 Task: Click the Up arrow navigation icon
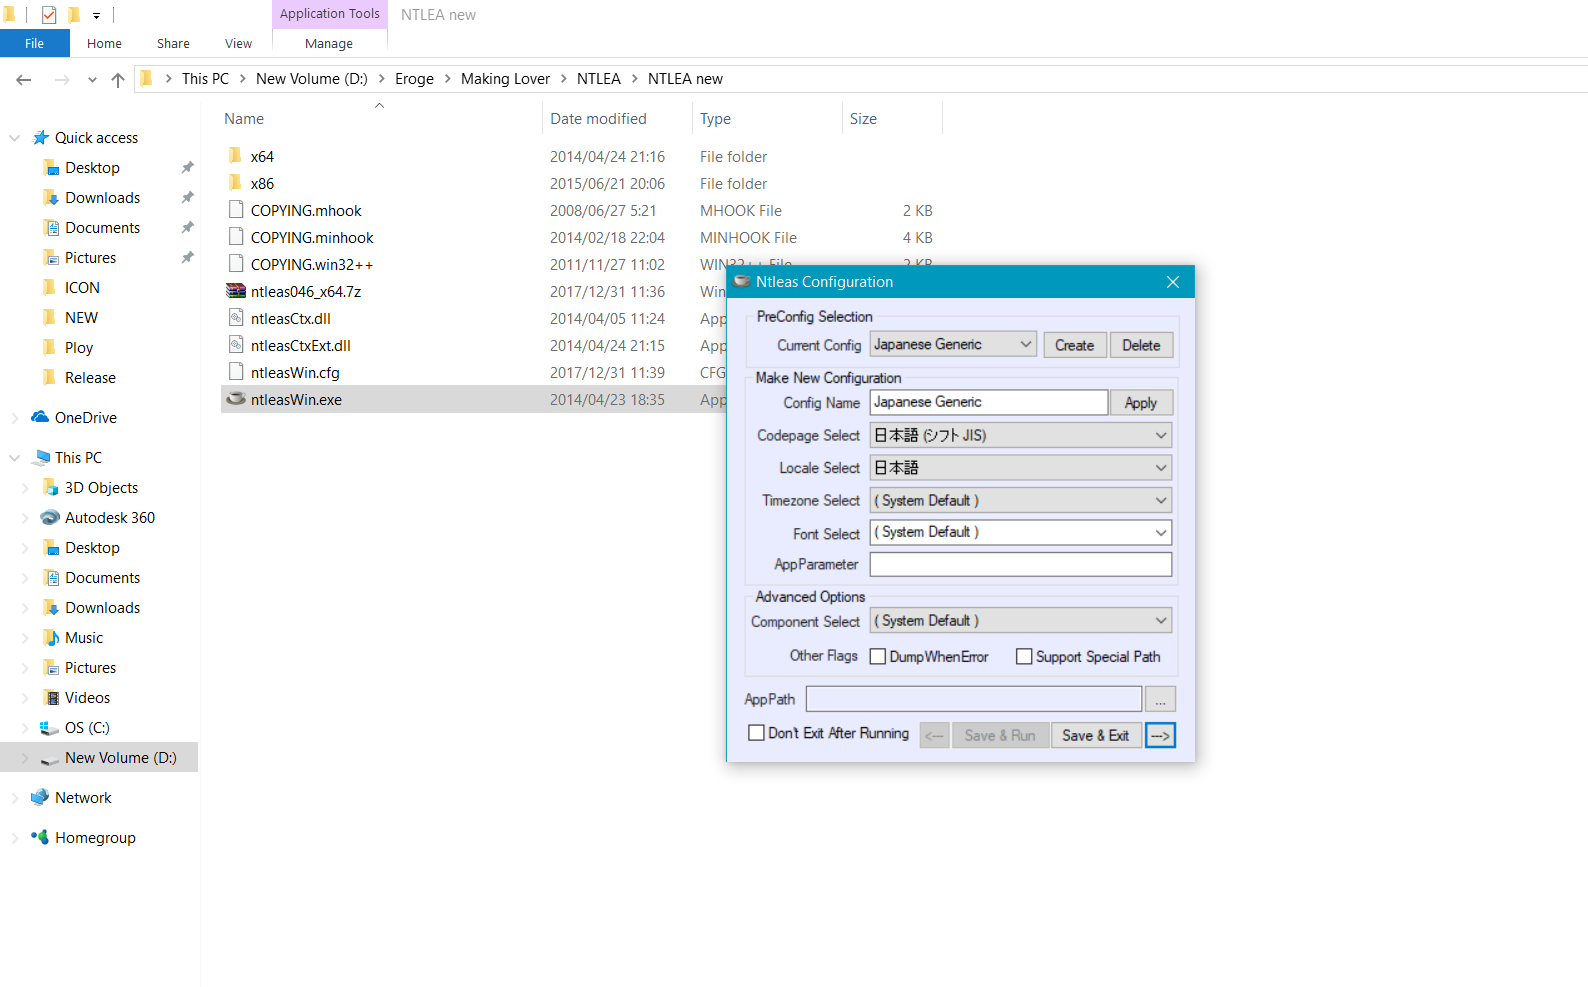118,79
